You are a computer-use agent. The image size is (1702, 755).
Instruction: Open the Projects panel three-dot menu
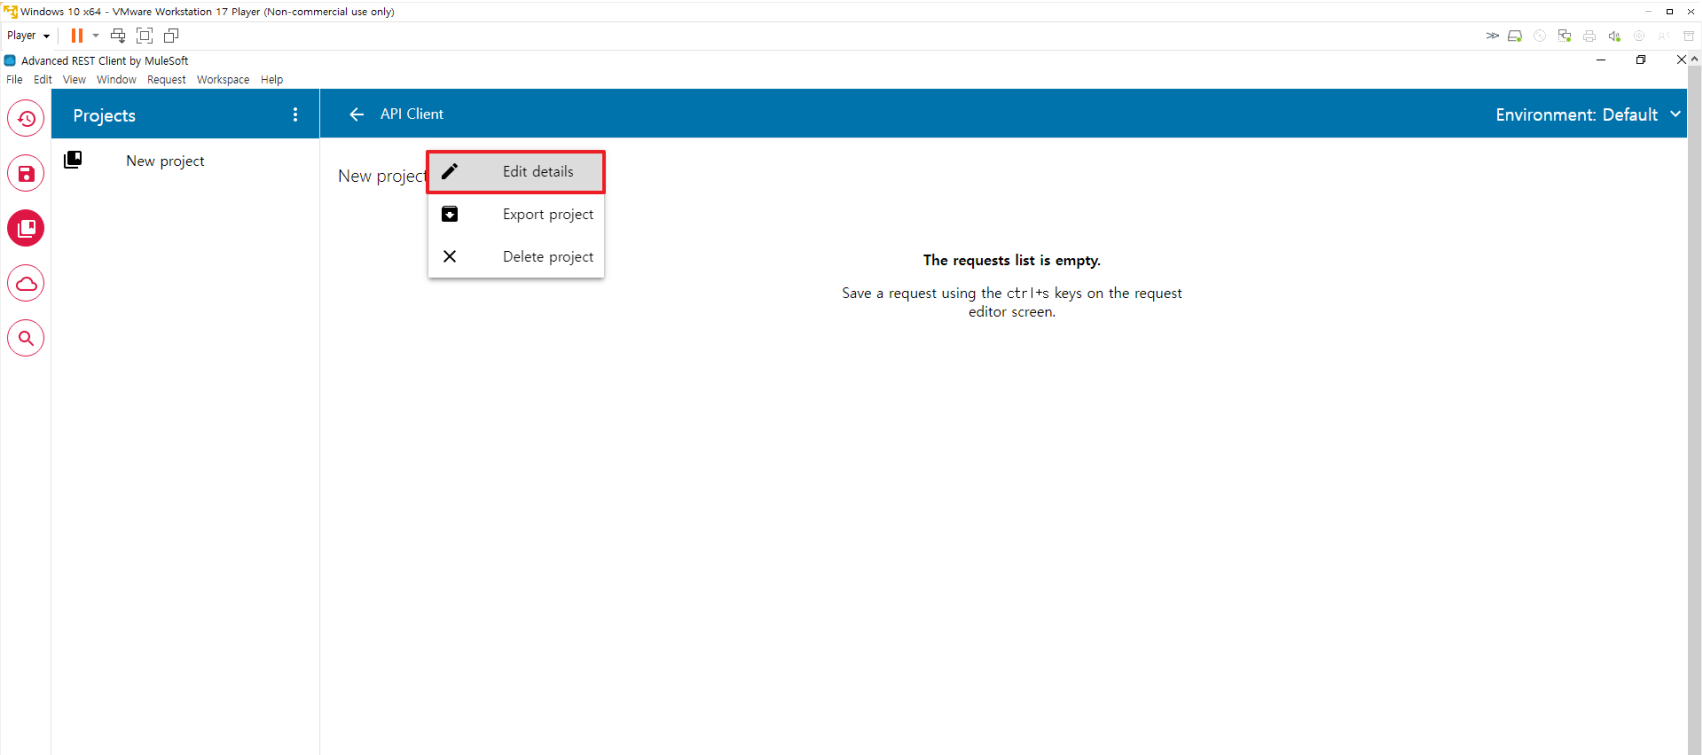click(x=295, y=115)
